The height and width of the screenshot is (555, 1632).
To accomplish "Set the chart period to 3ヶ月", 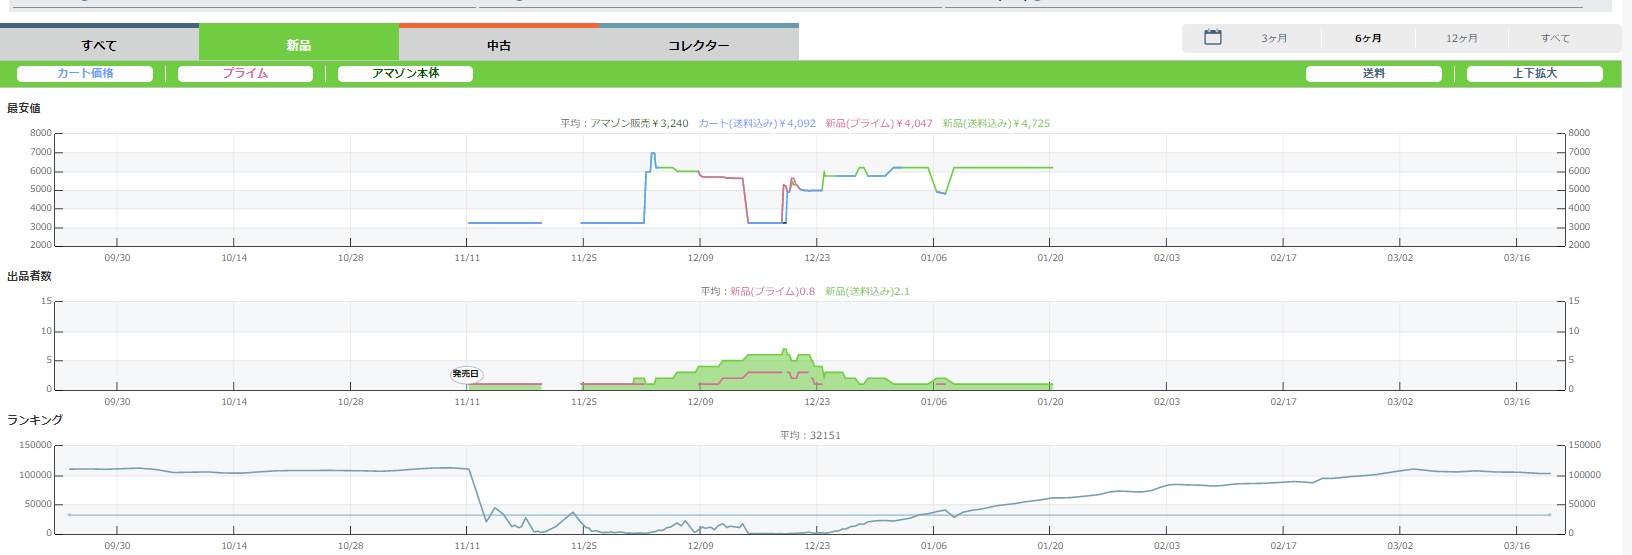I will 1274,39.
